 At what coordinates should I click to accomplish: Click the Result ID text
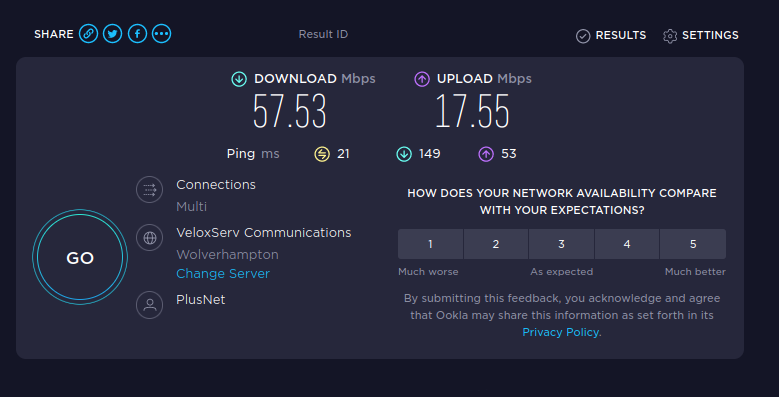click(x=323, y=34)
